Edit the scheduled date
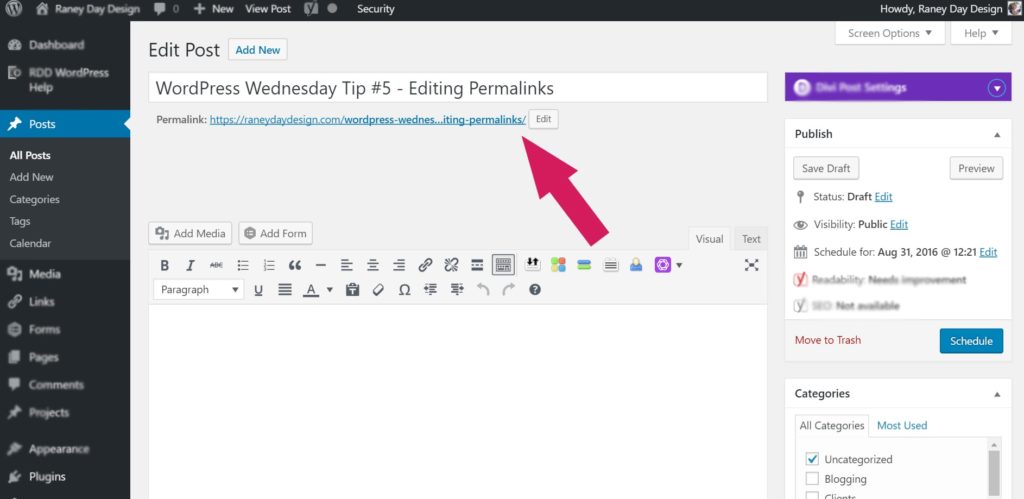The width and height of the screenshot is (1024, 499). [x=988, y=252]
